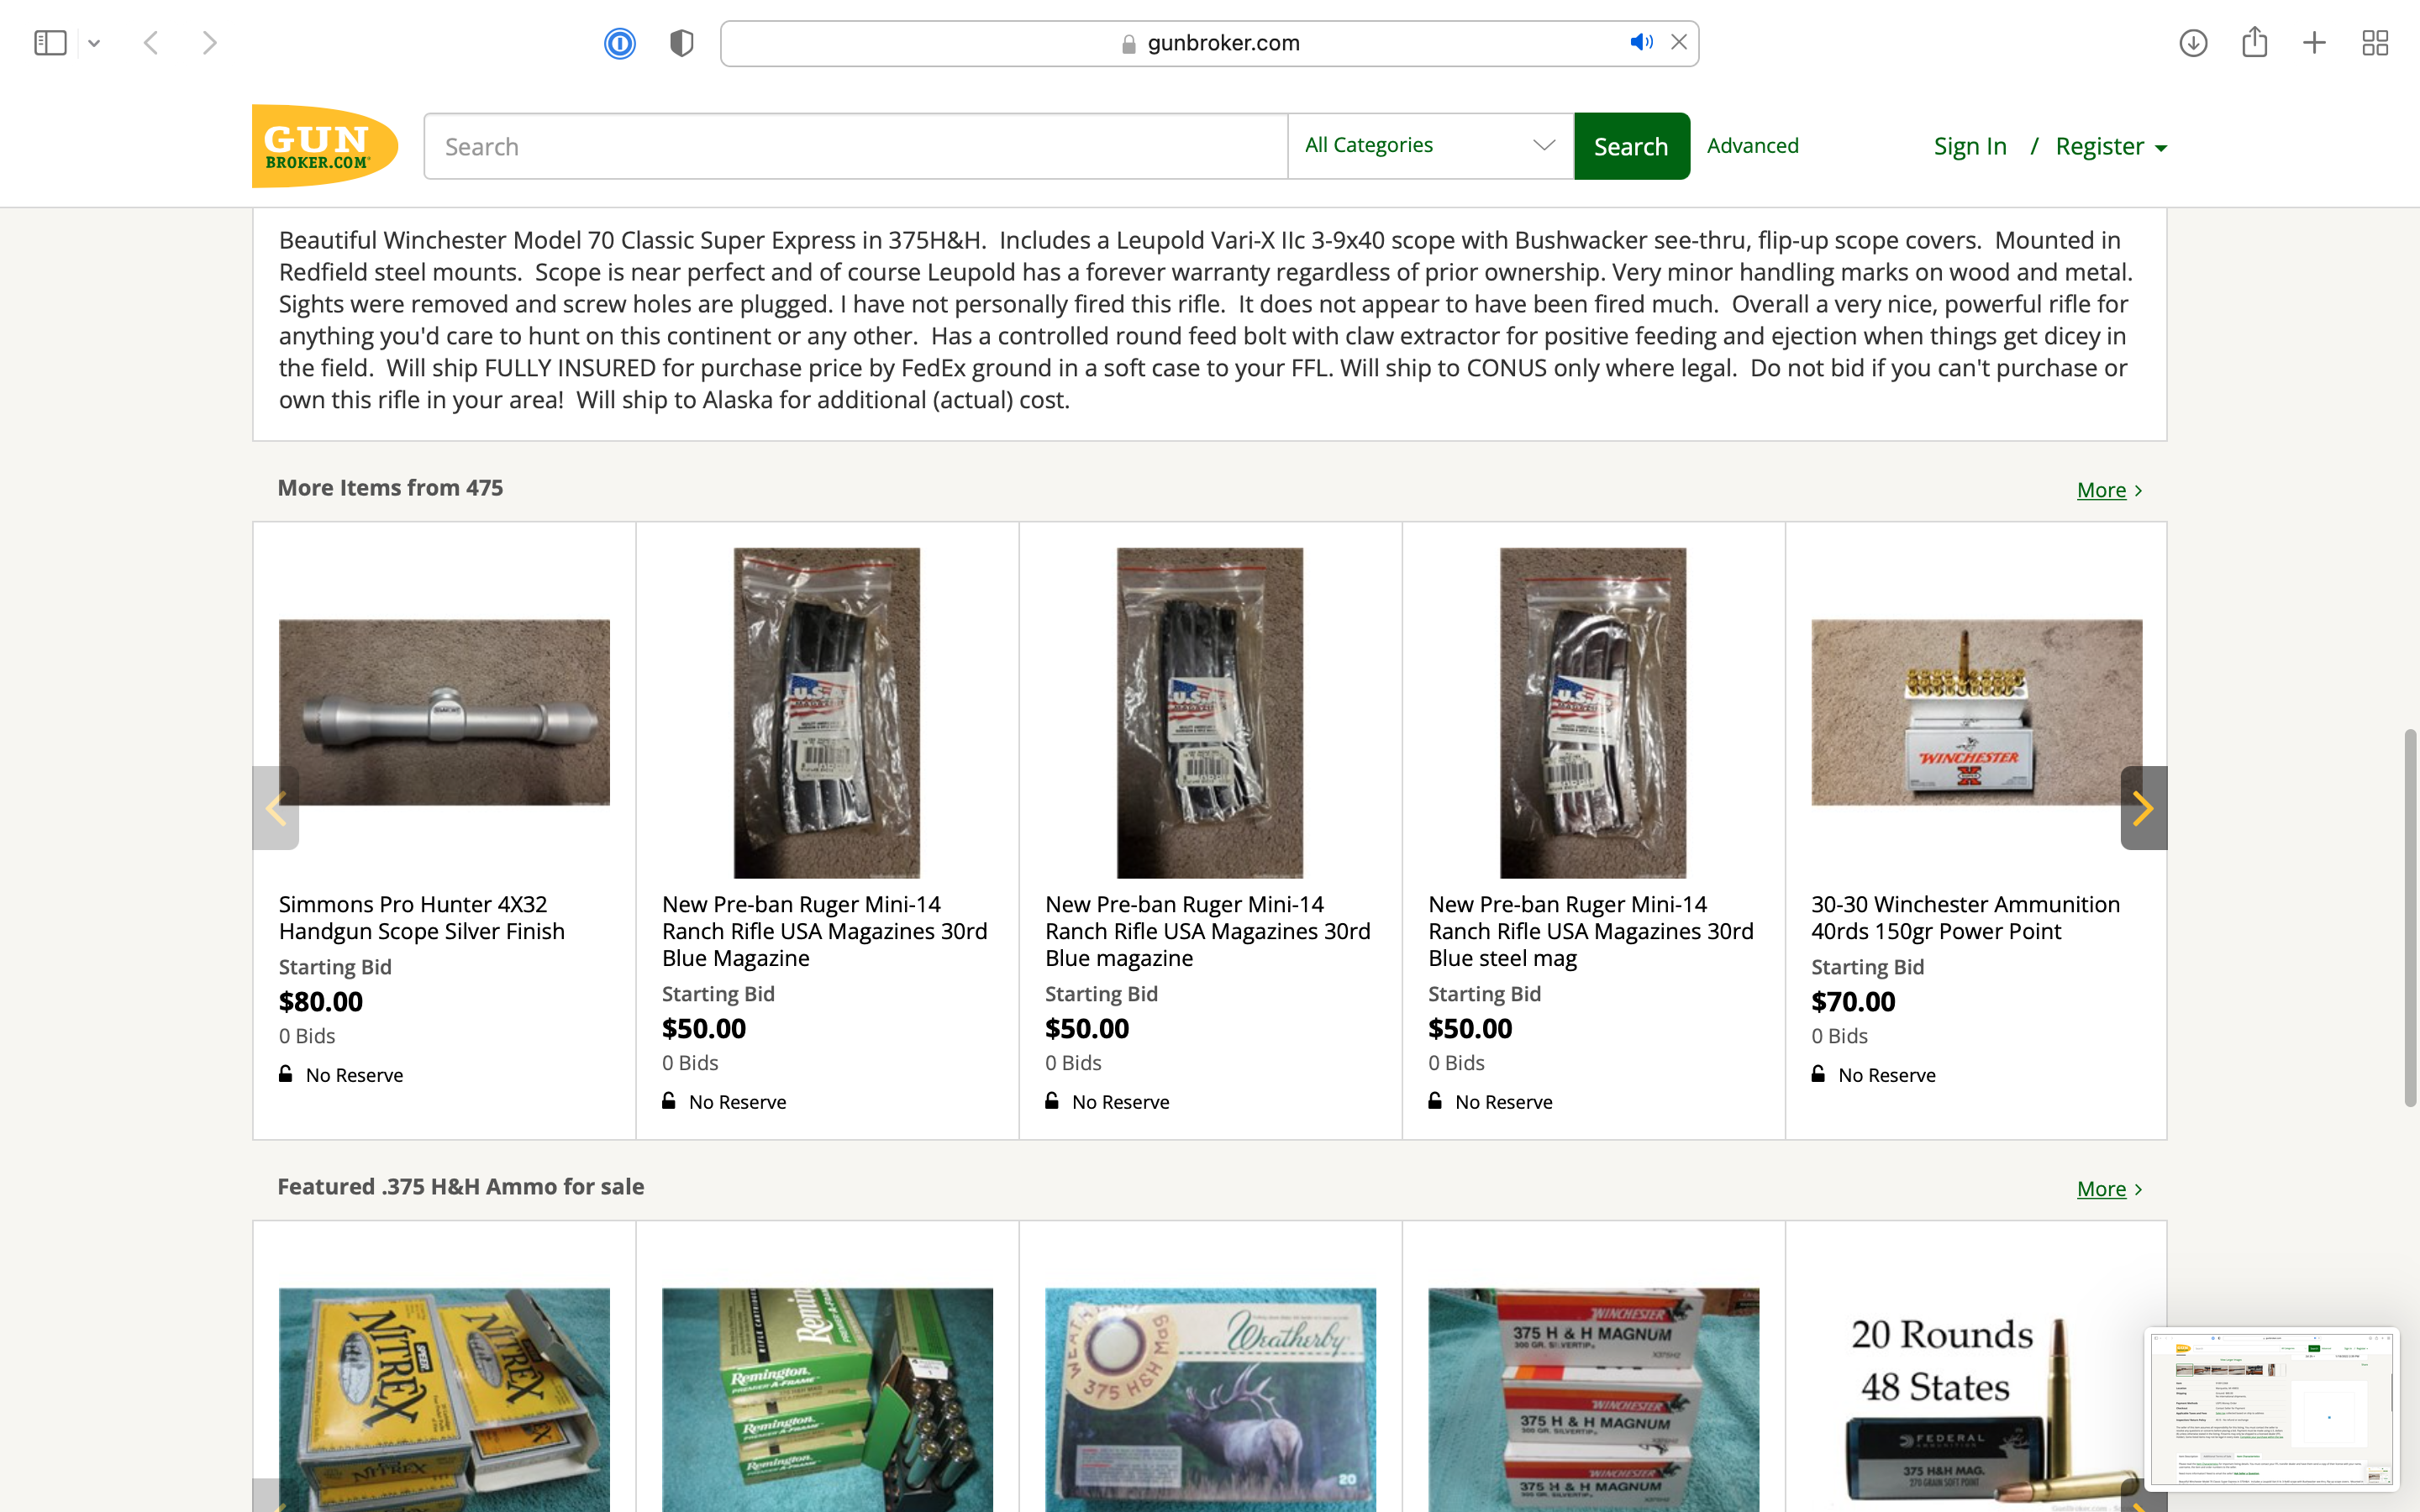
Task: Open the screenshot preview thumbnail
Action: 2271,1408
